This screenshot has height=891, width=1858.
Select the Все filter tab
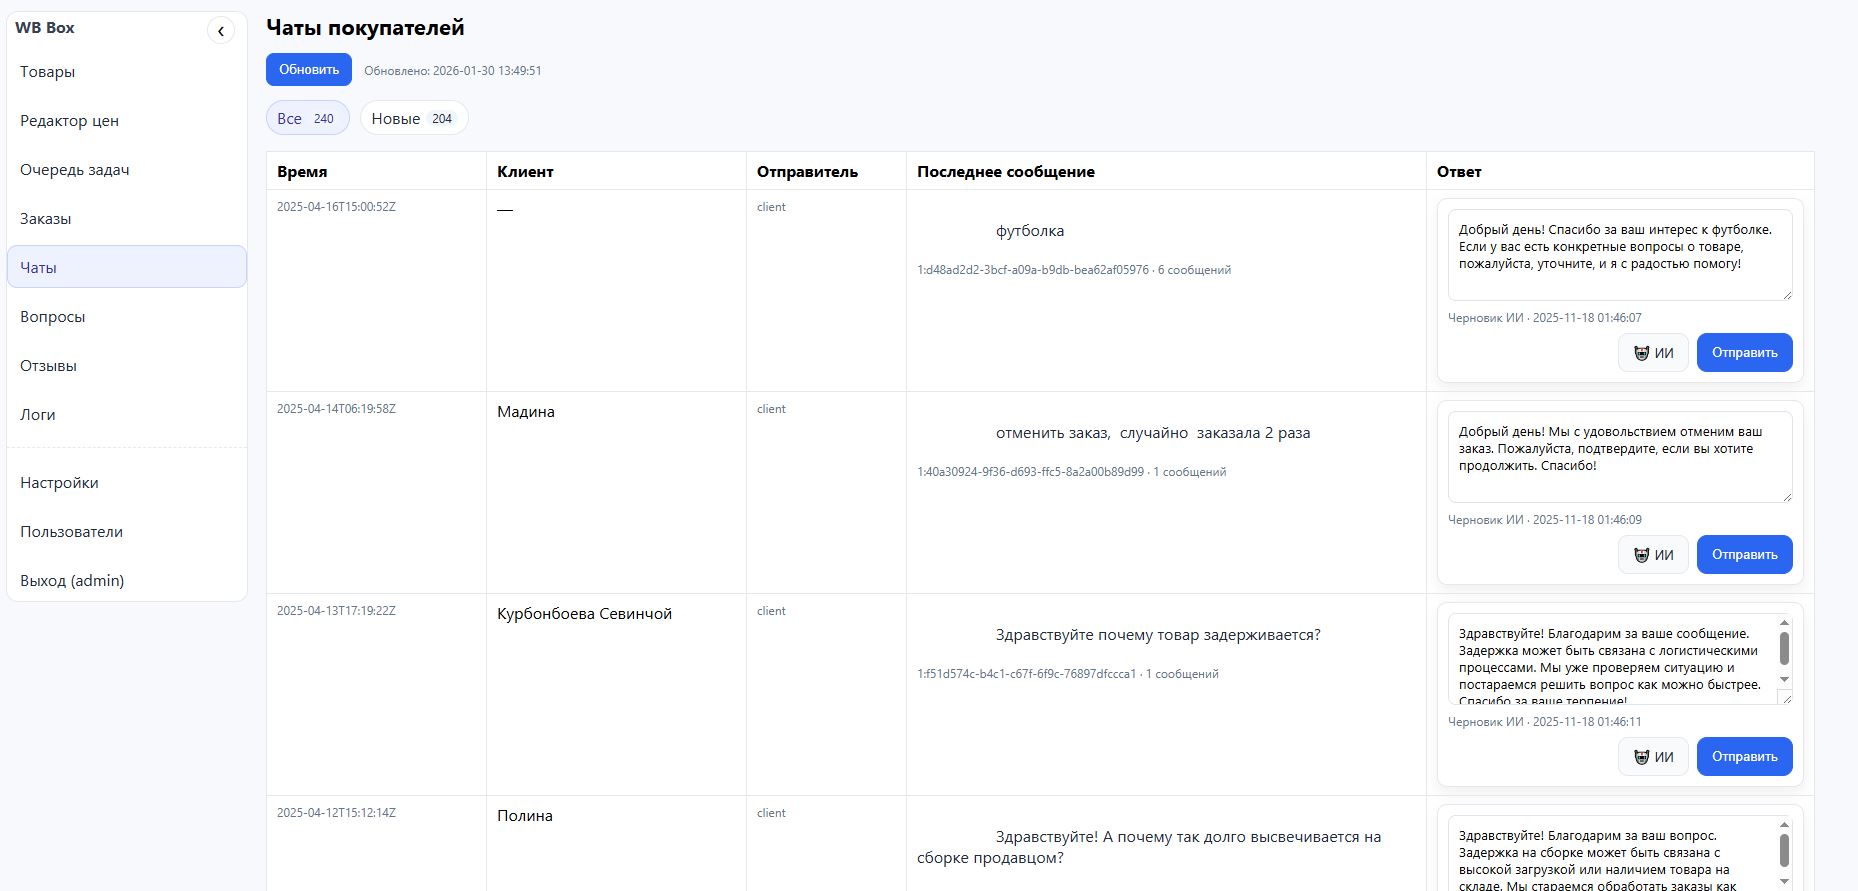(x=307, y=118)
